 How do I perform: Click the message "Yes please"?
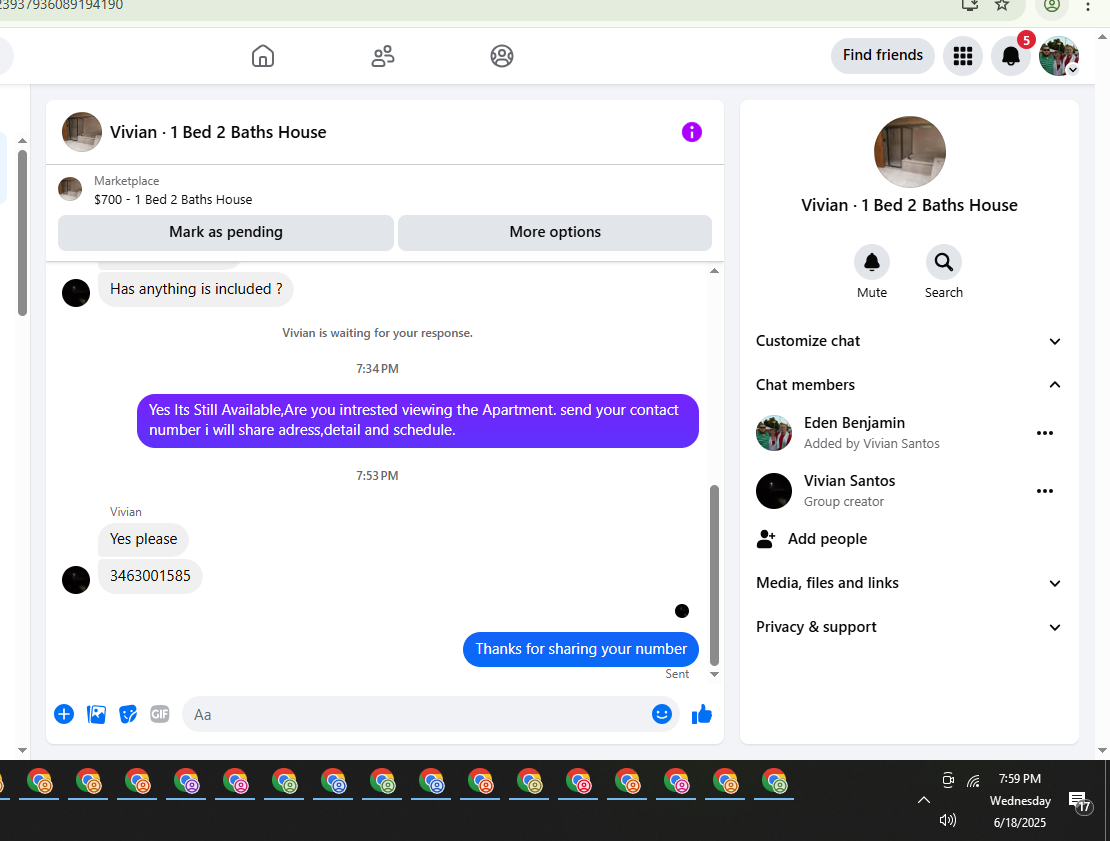tap(144, 539)
